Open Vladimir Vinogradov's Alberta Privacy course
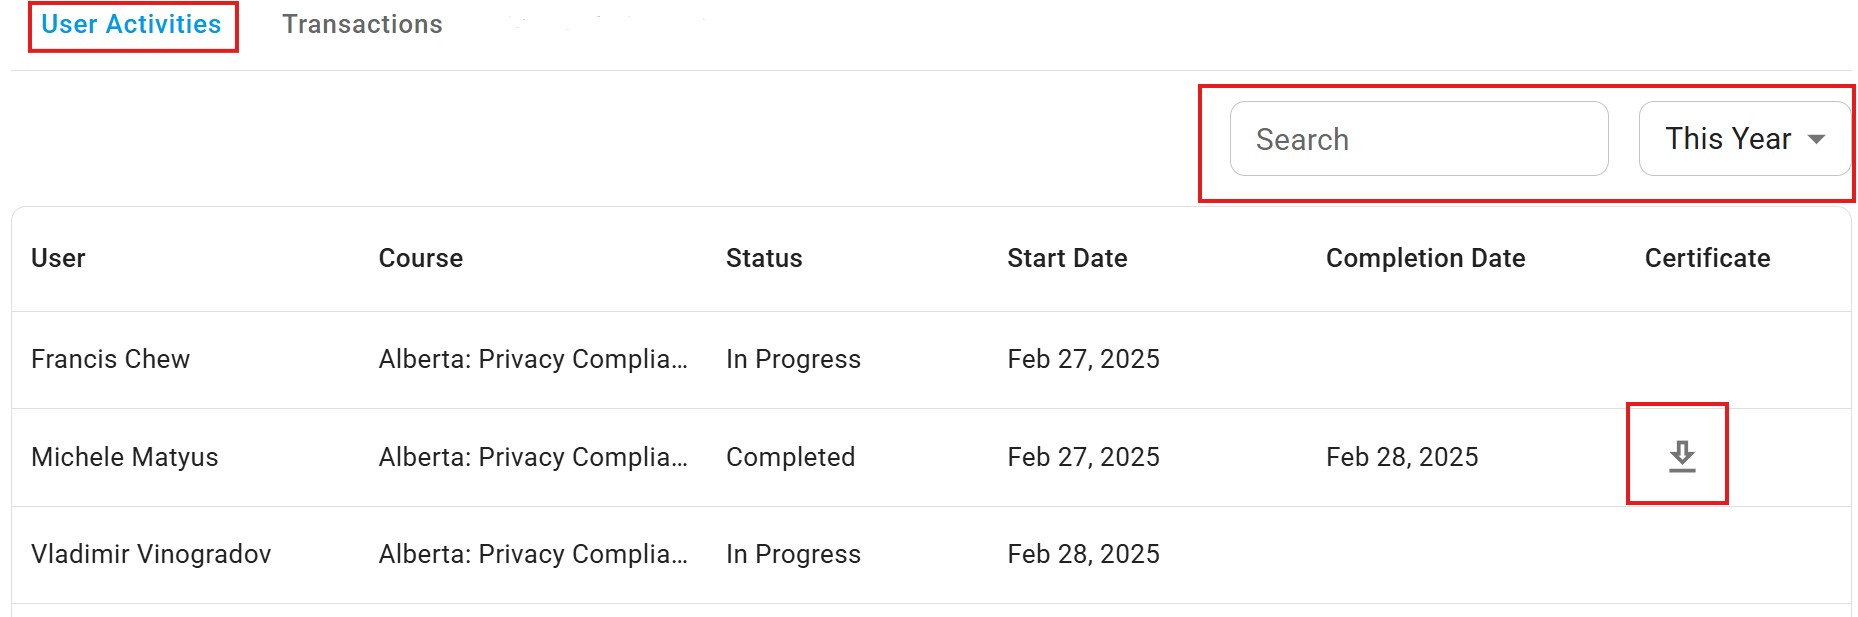1858x617 pixels. pos(533,554)
